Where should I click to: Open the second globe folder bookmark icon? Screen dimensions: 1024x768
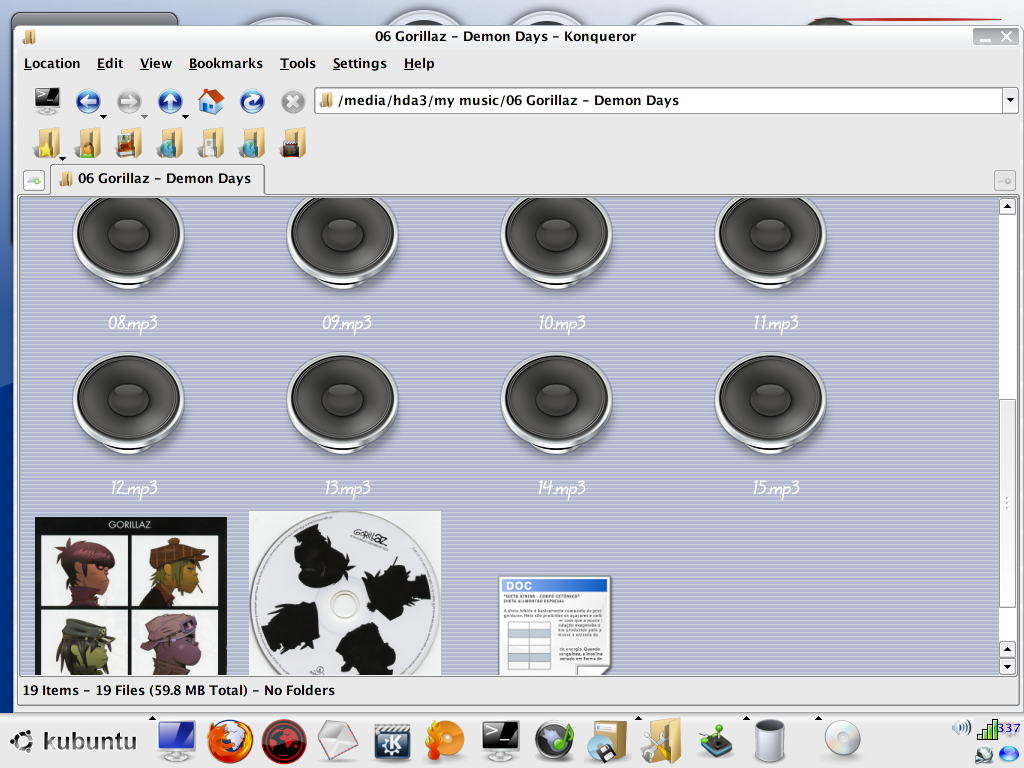(x=252, y=143)
